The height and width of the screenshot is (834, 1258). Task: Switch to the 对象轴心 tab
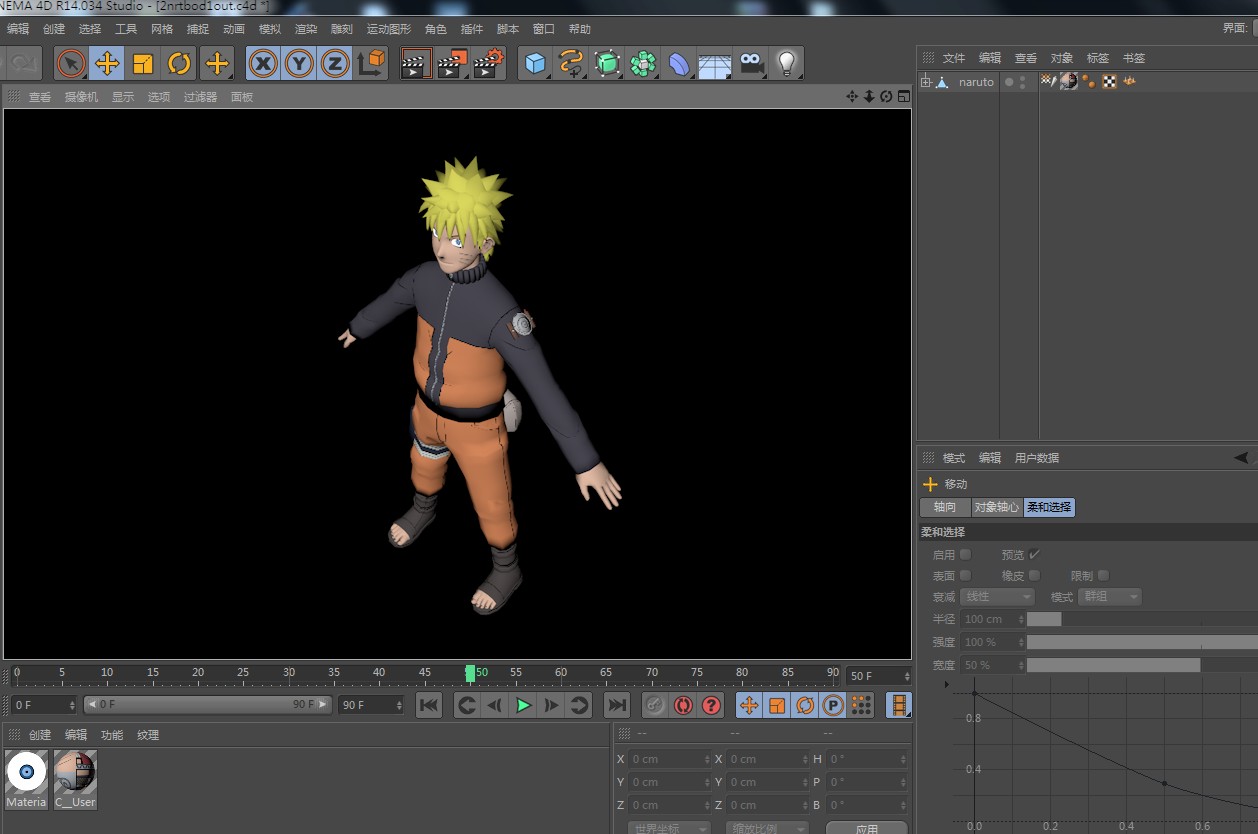coord(997,507)
